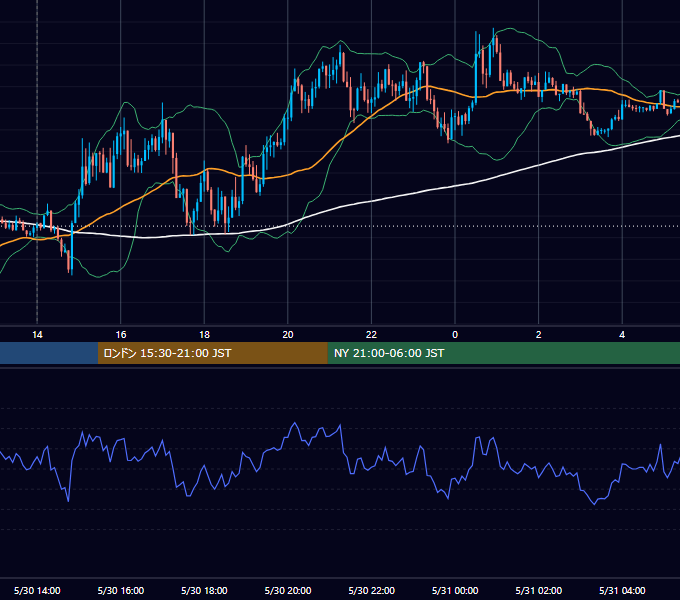Click the 5/31 04:00 date label

(622, 590)
